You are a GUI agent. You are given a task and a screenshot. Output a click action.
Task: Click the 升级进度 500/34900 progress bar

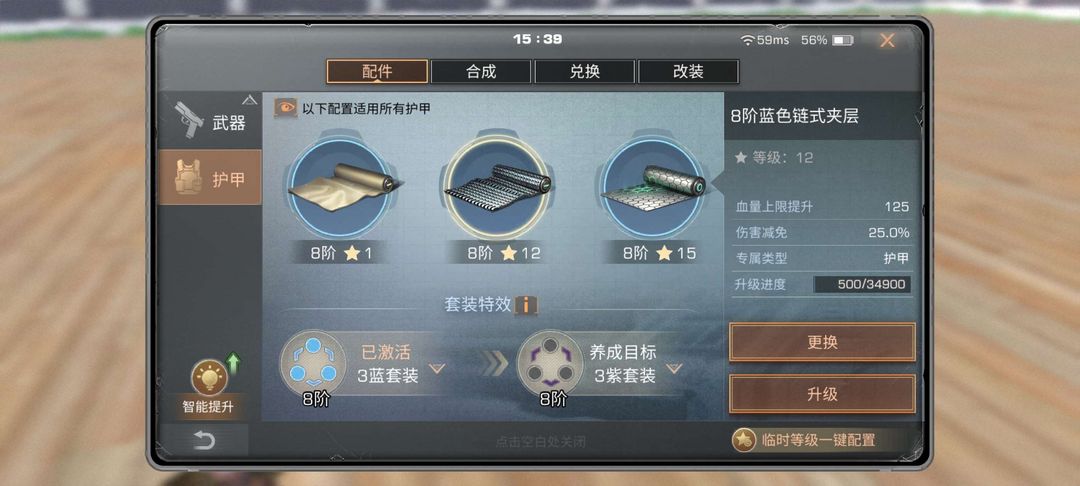click(862, 284)
